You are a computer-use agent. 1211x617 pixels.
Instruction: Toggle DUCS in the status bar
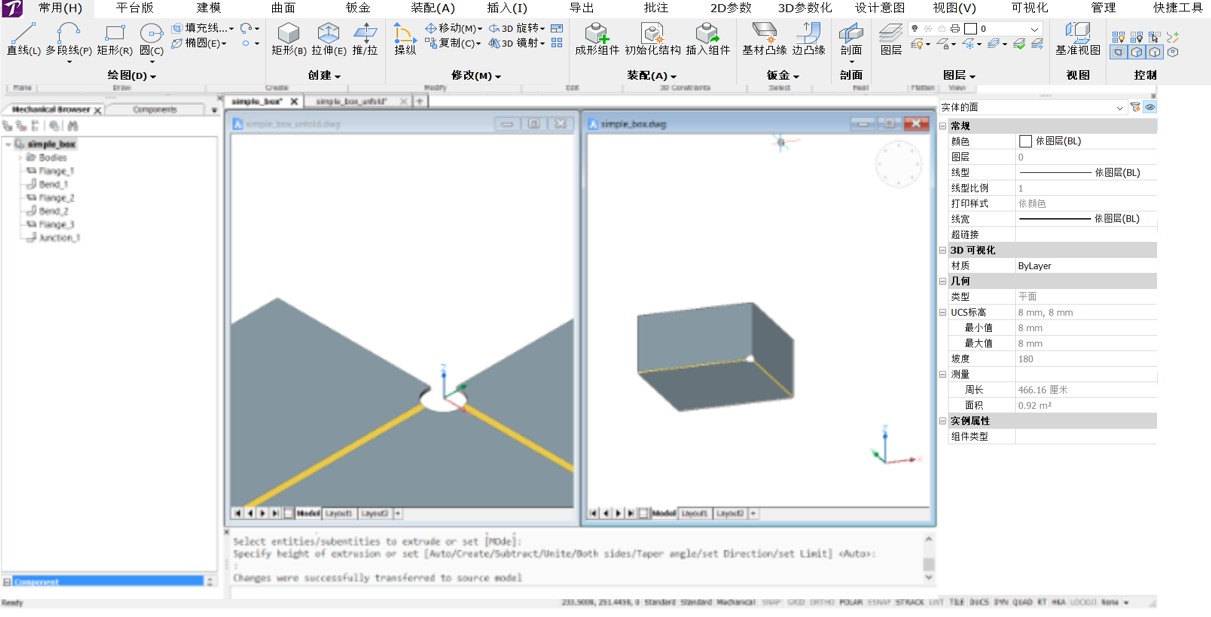pyautogui.click(x=979, y=603)
